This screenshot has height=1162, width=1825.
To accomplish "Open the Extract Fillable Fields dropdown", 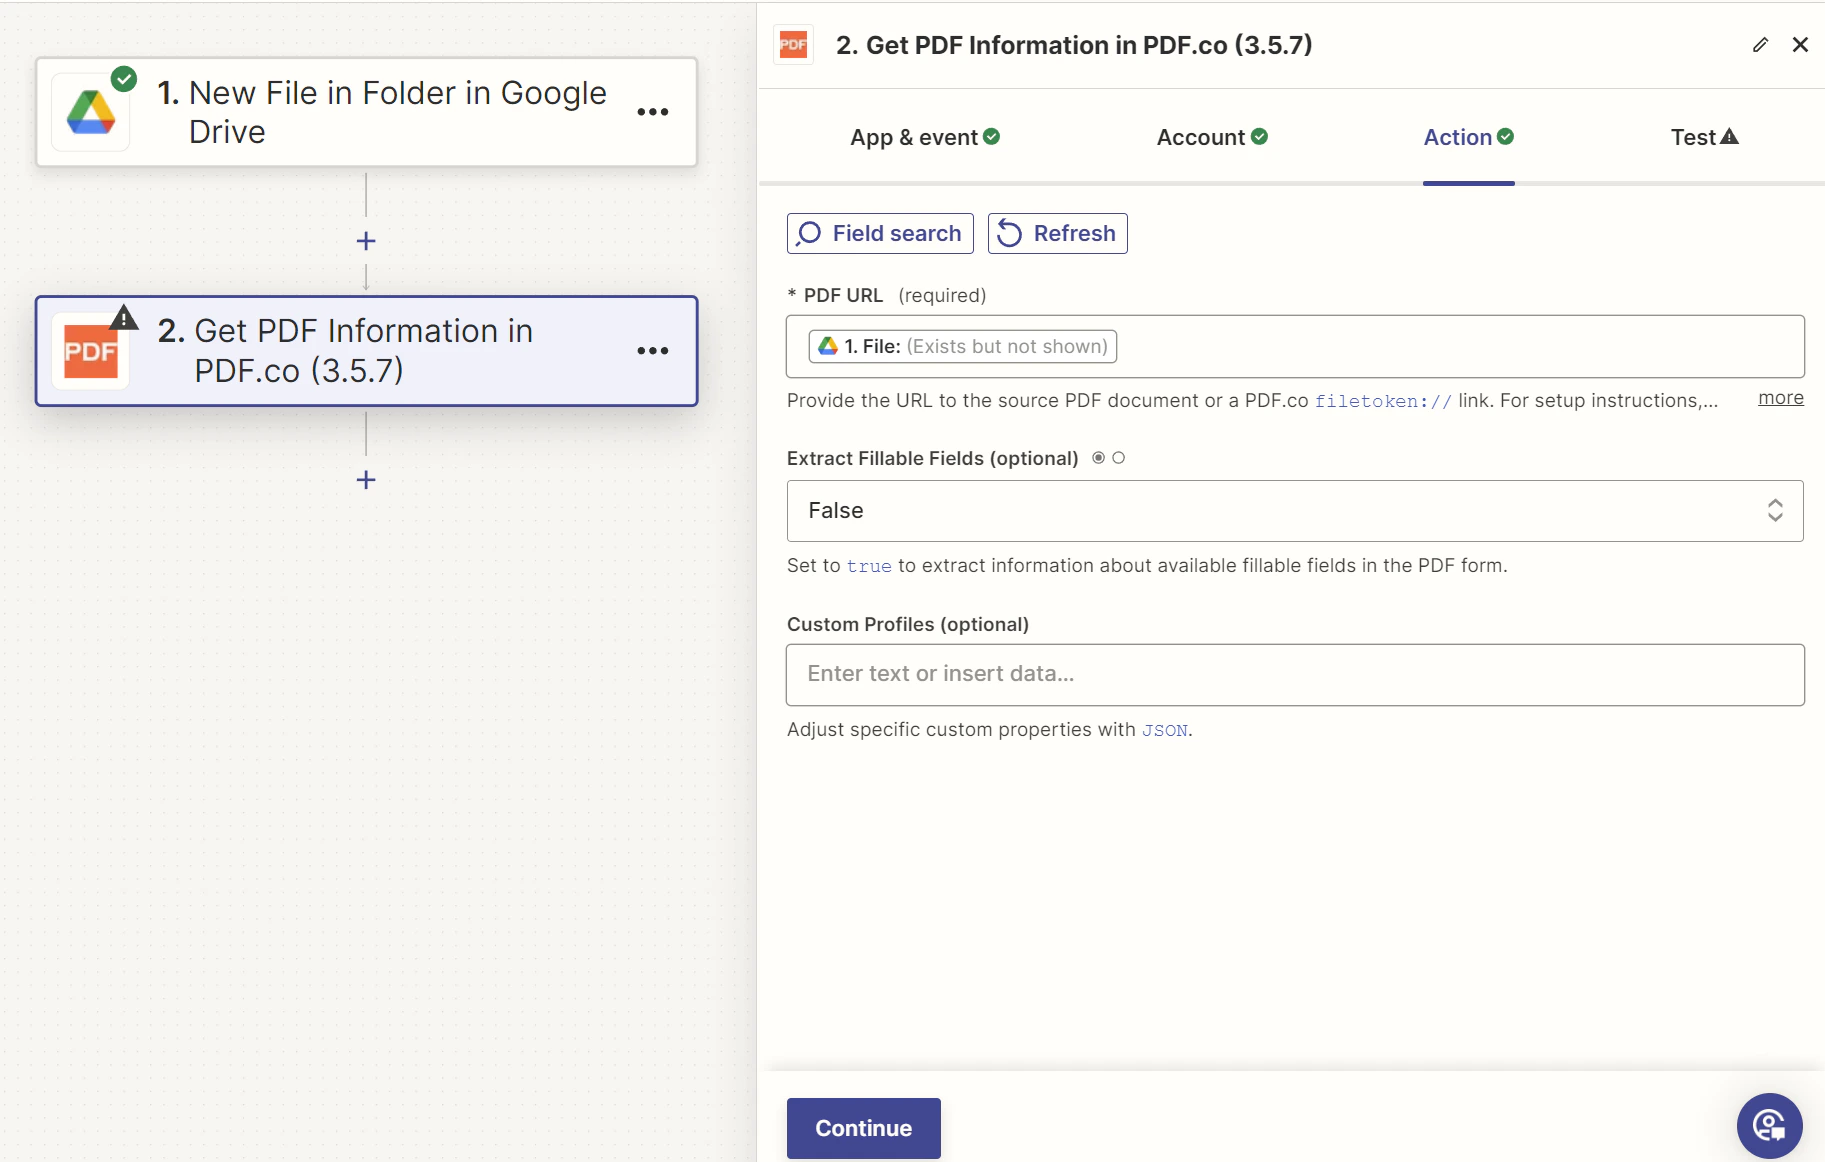I will pos(1295,511).
